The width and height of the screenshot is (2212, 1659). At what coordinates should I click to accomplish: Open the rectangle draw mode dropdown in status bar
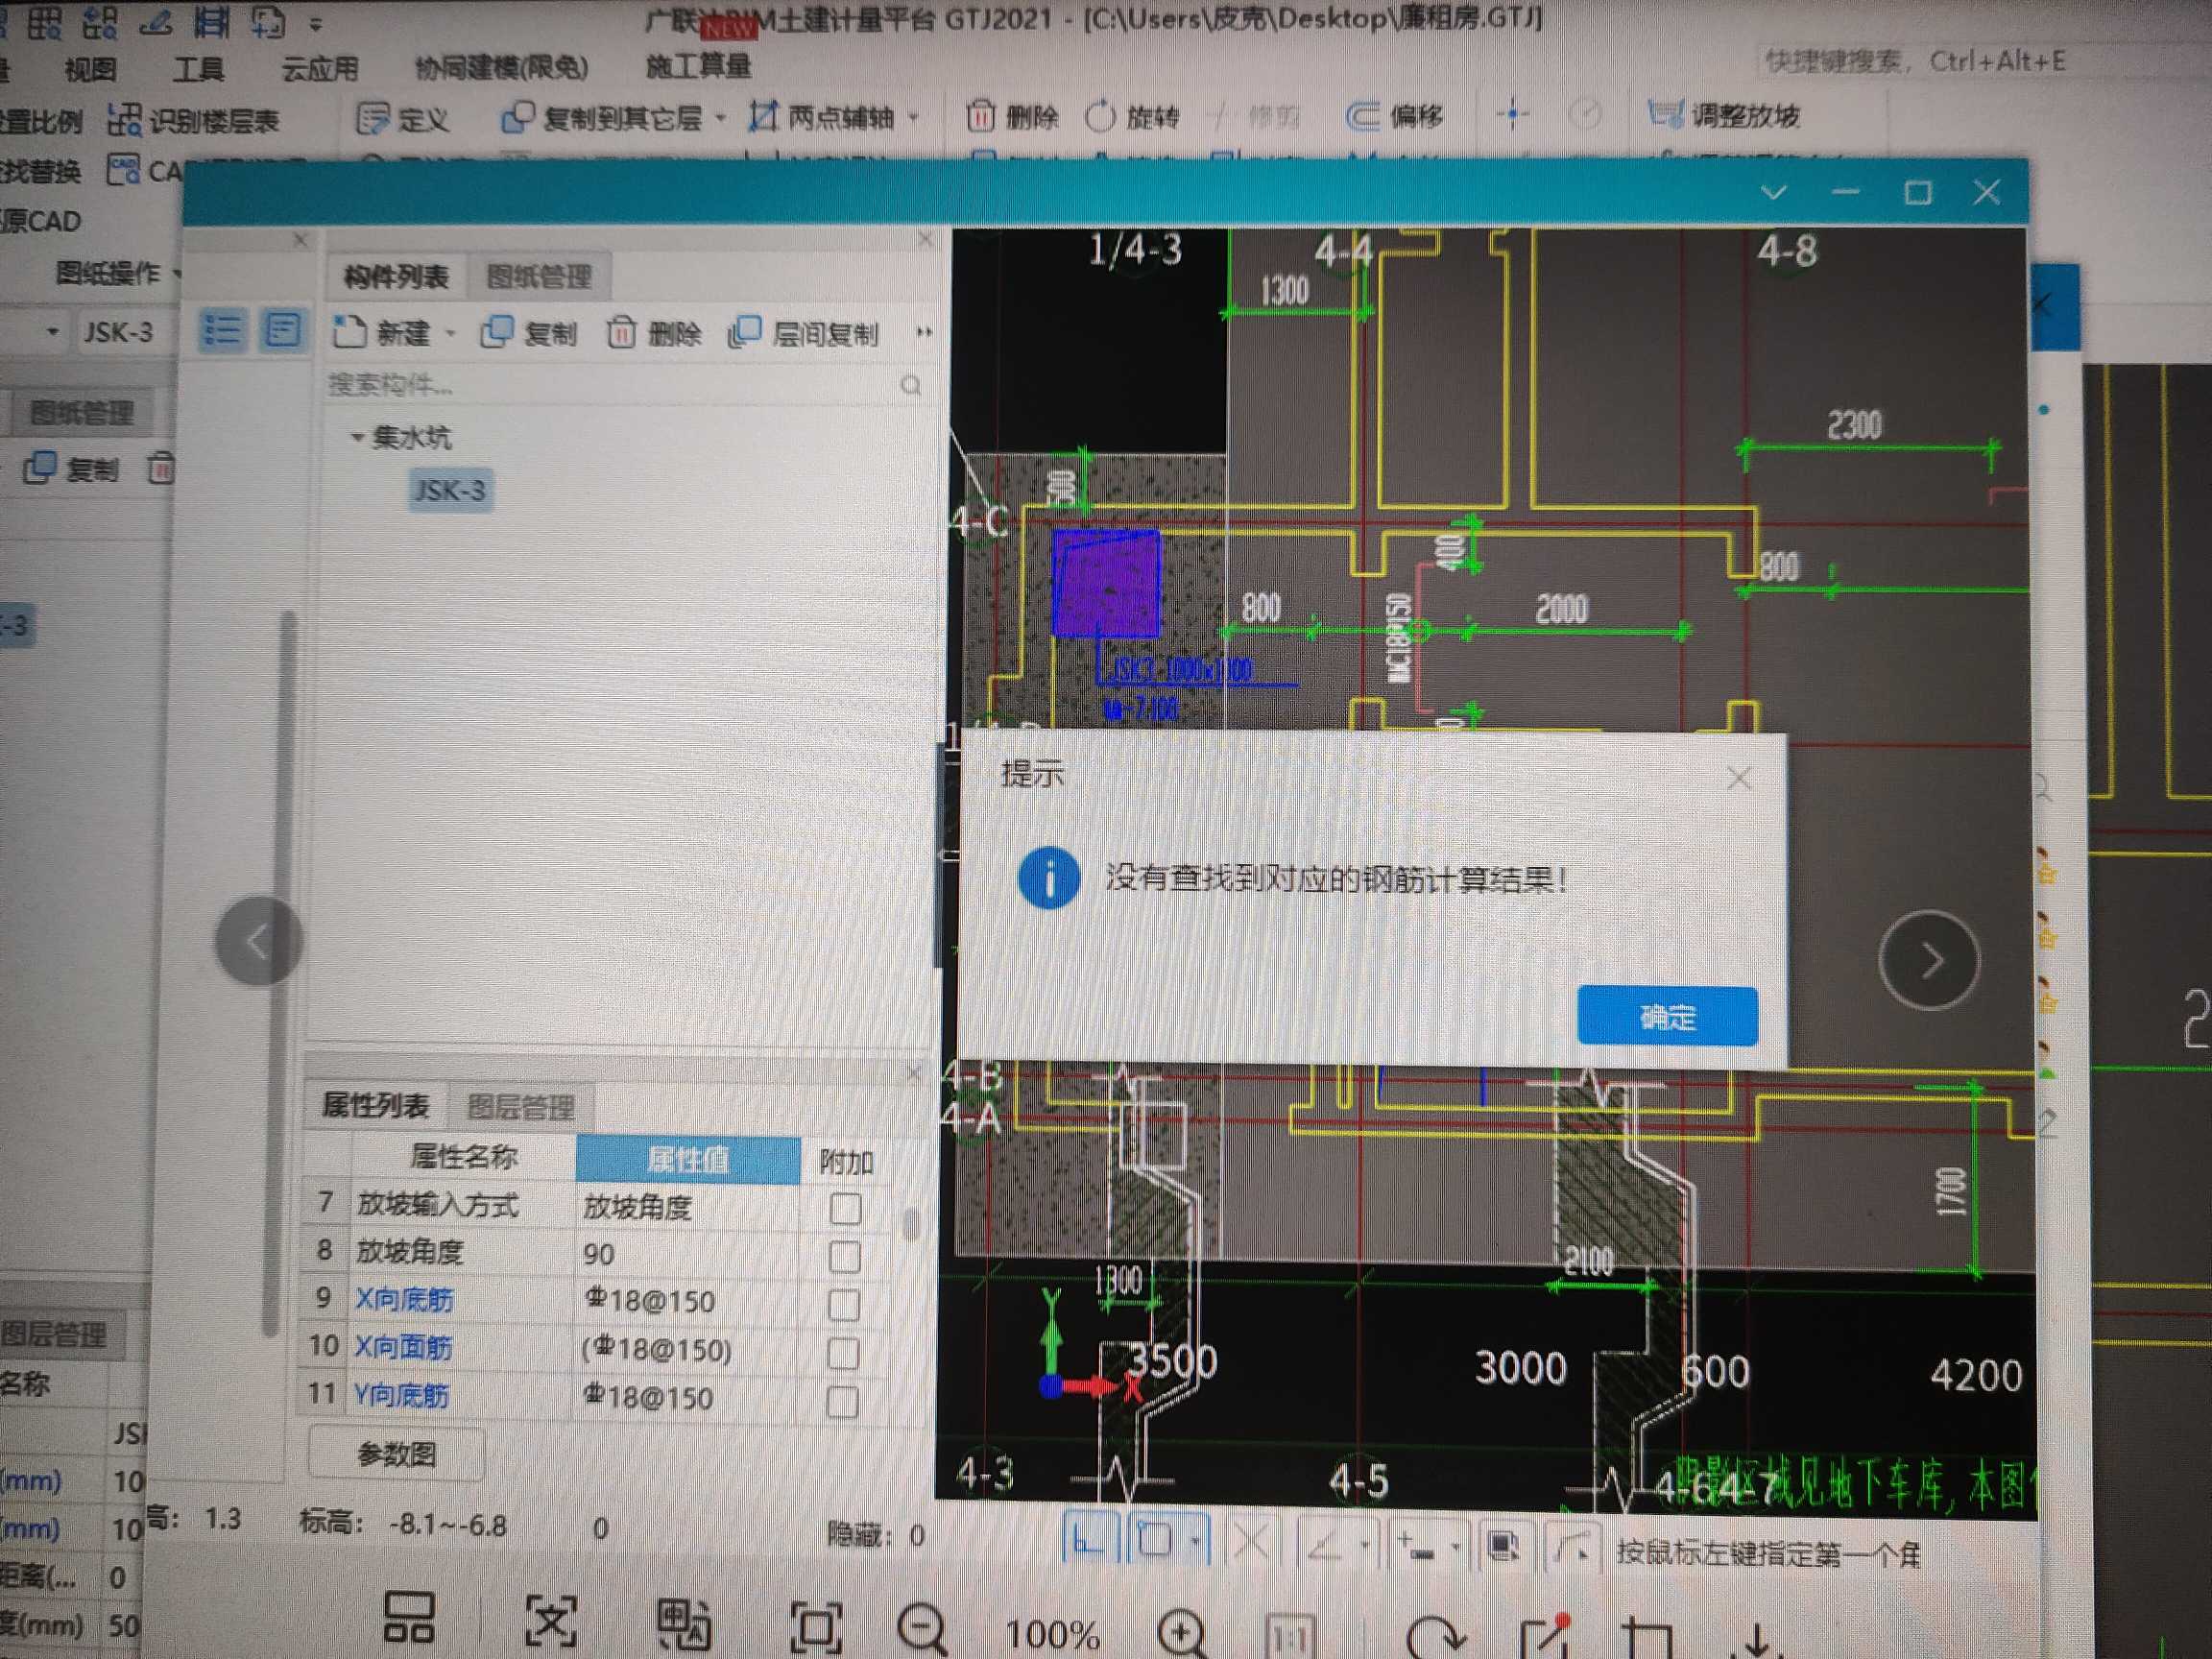[1196, 1541]
